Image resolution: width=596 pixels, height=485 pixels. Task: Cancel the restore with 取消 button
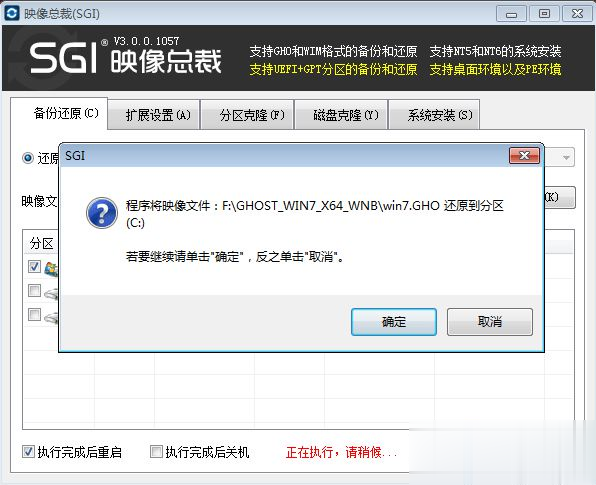490,322
